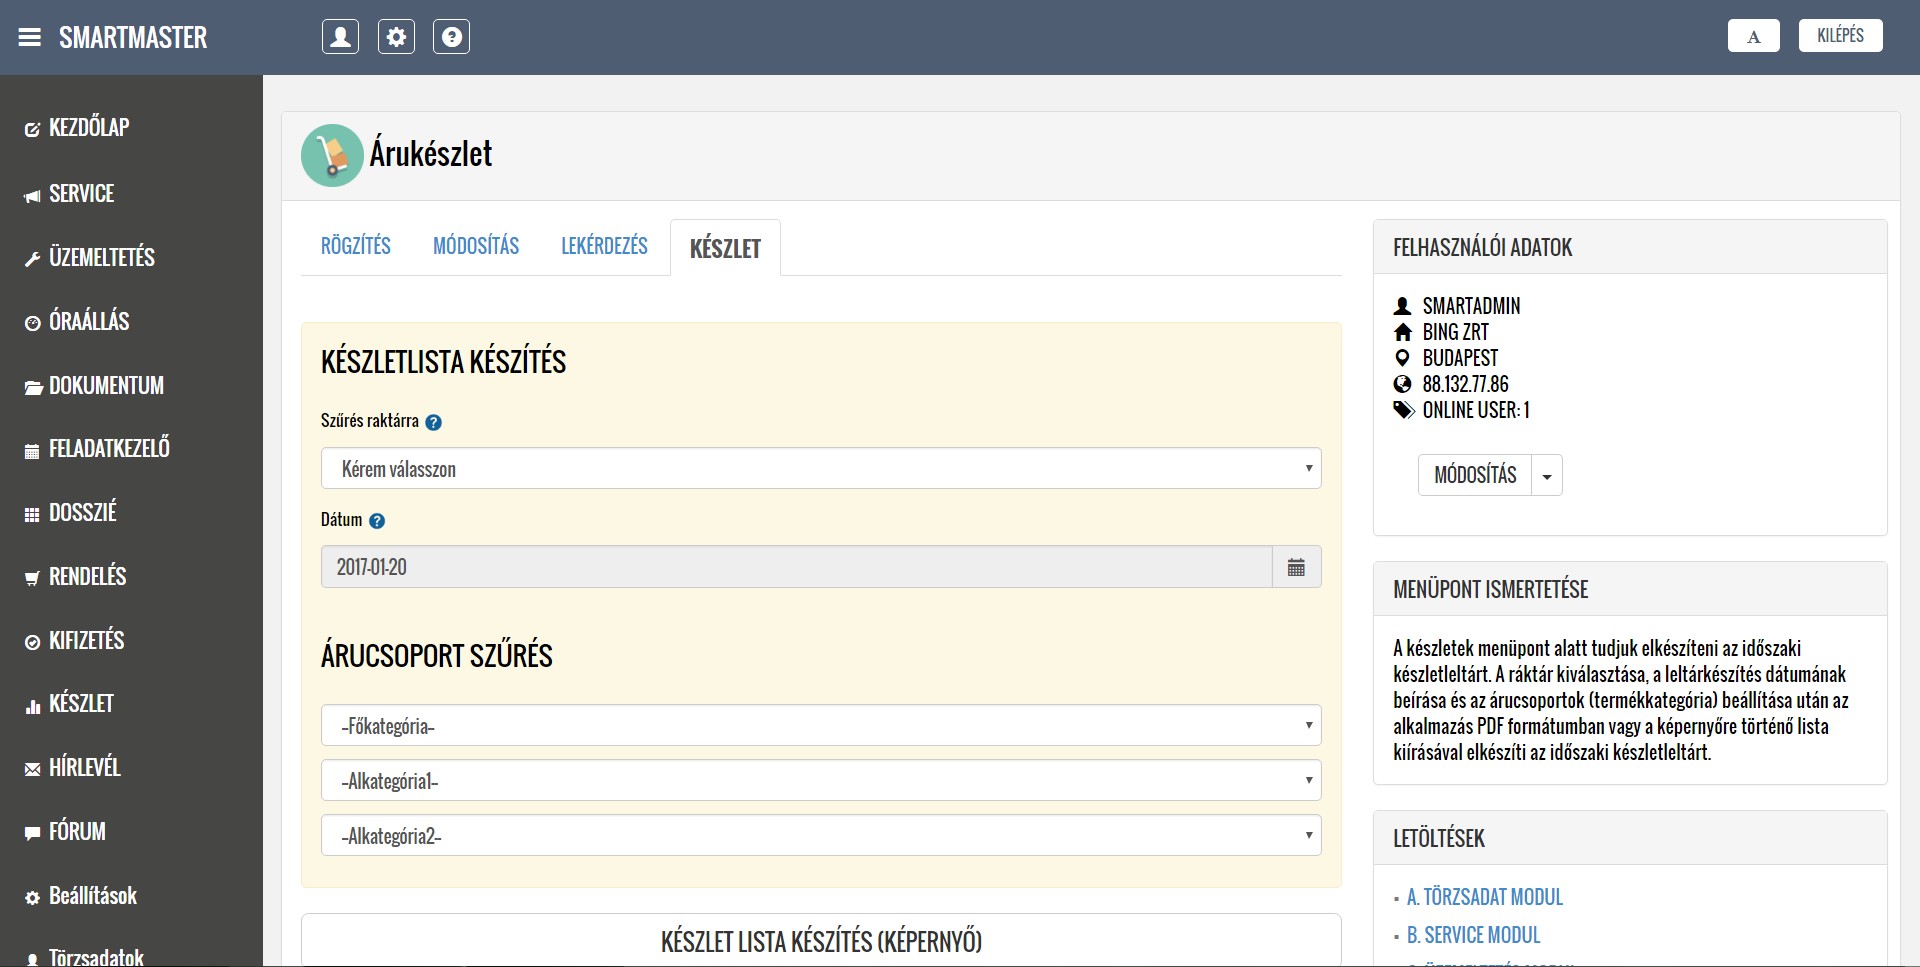Open the Módosítás button caret dropdown

click(1547, 476)
